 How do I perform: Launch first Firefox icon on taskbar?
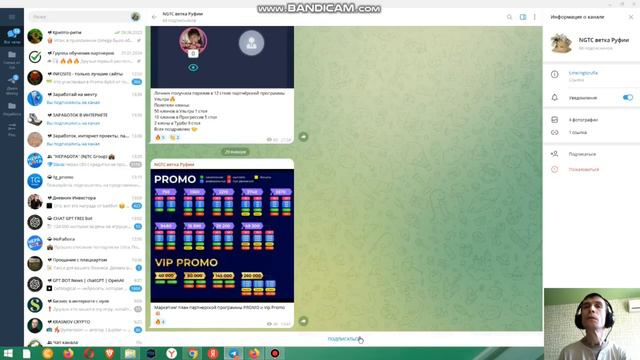(x=69, y=353)
